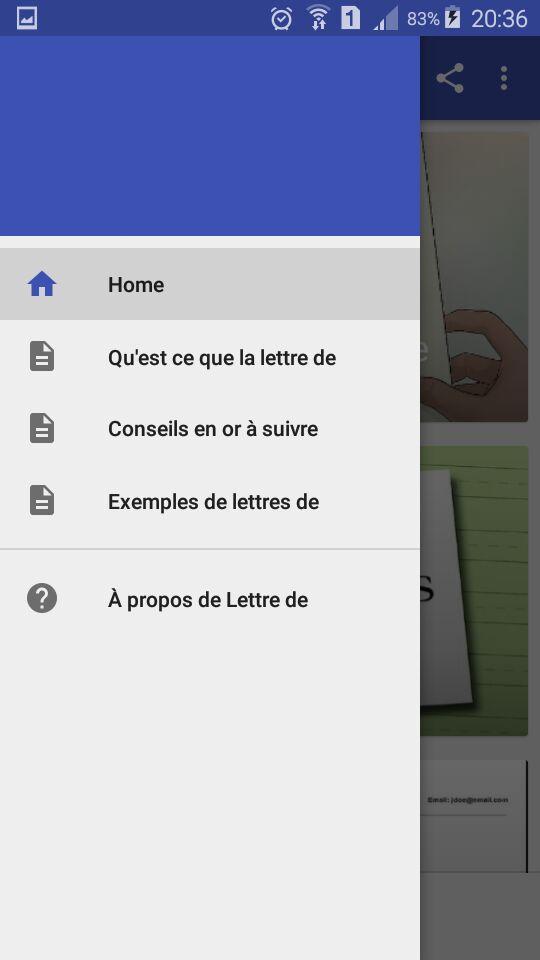Tap the Wi-Fi status icon
Image resolution: width=540 pixels, height=960 pixels.
[x=318, y=18]
